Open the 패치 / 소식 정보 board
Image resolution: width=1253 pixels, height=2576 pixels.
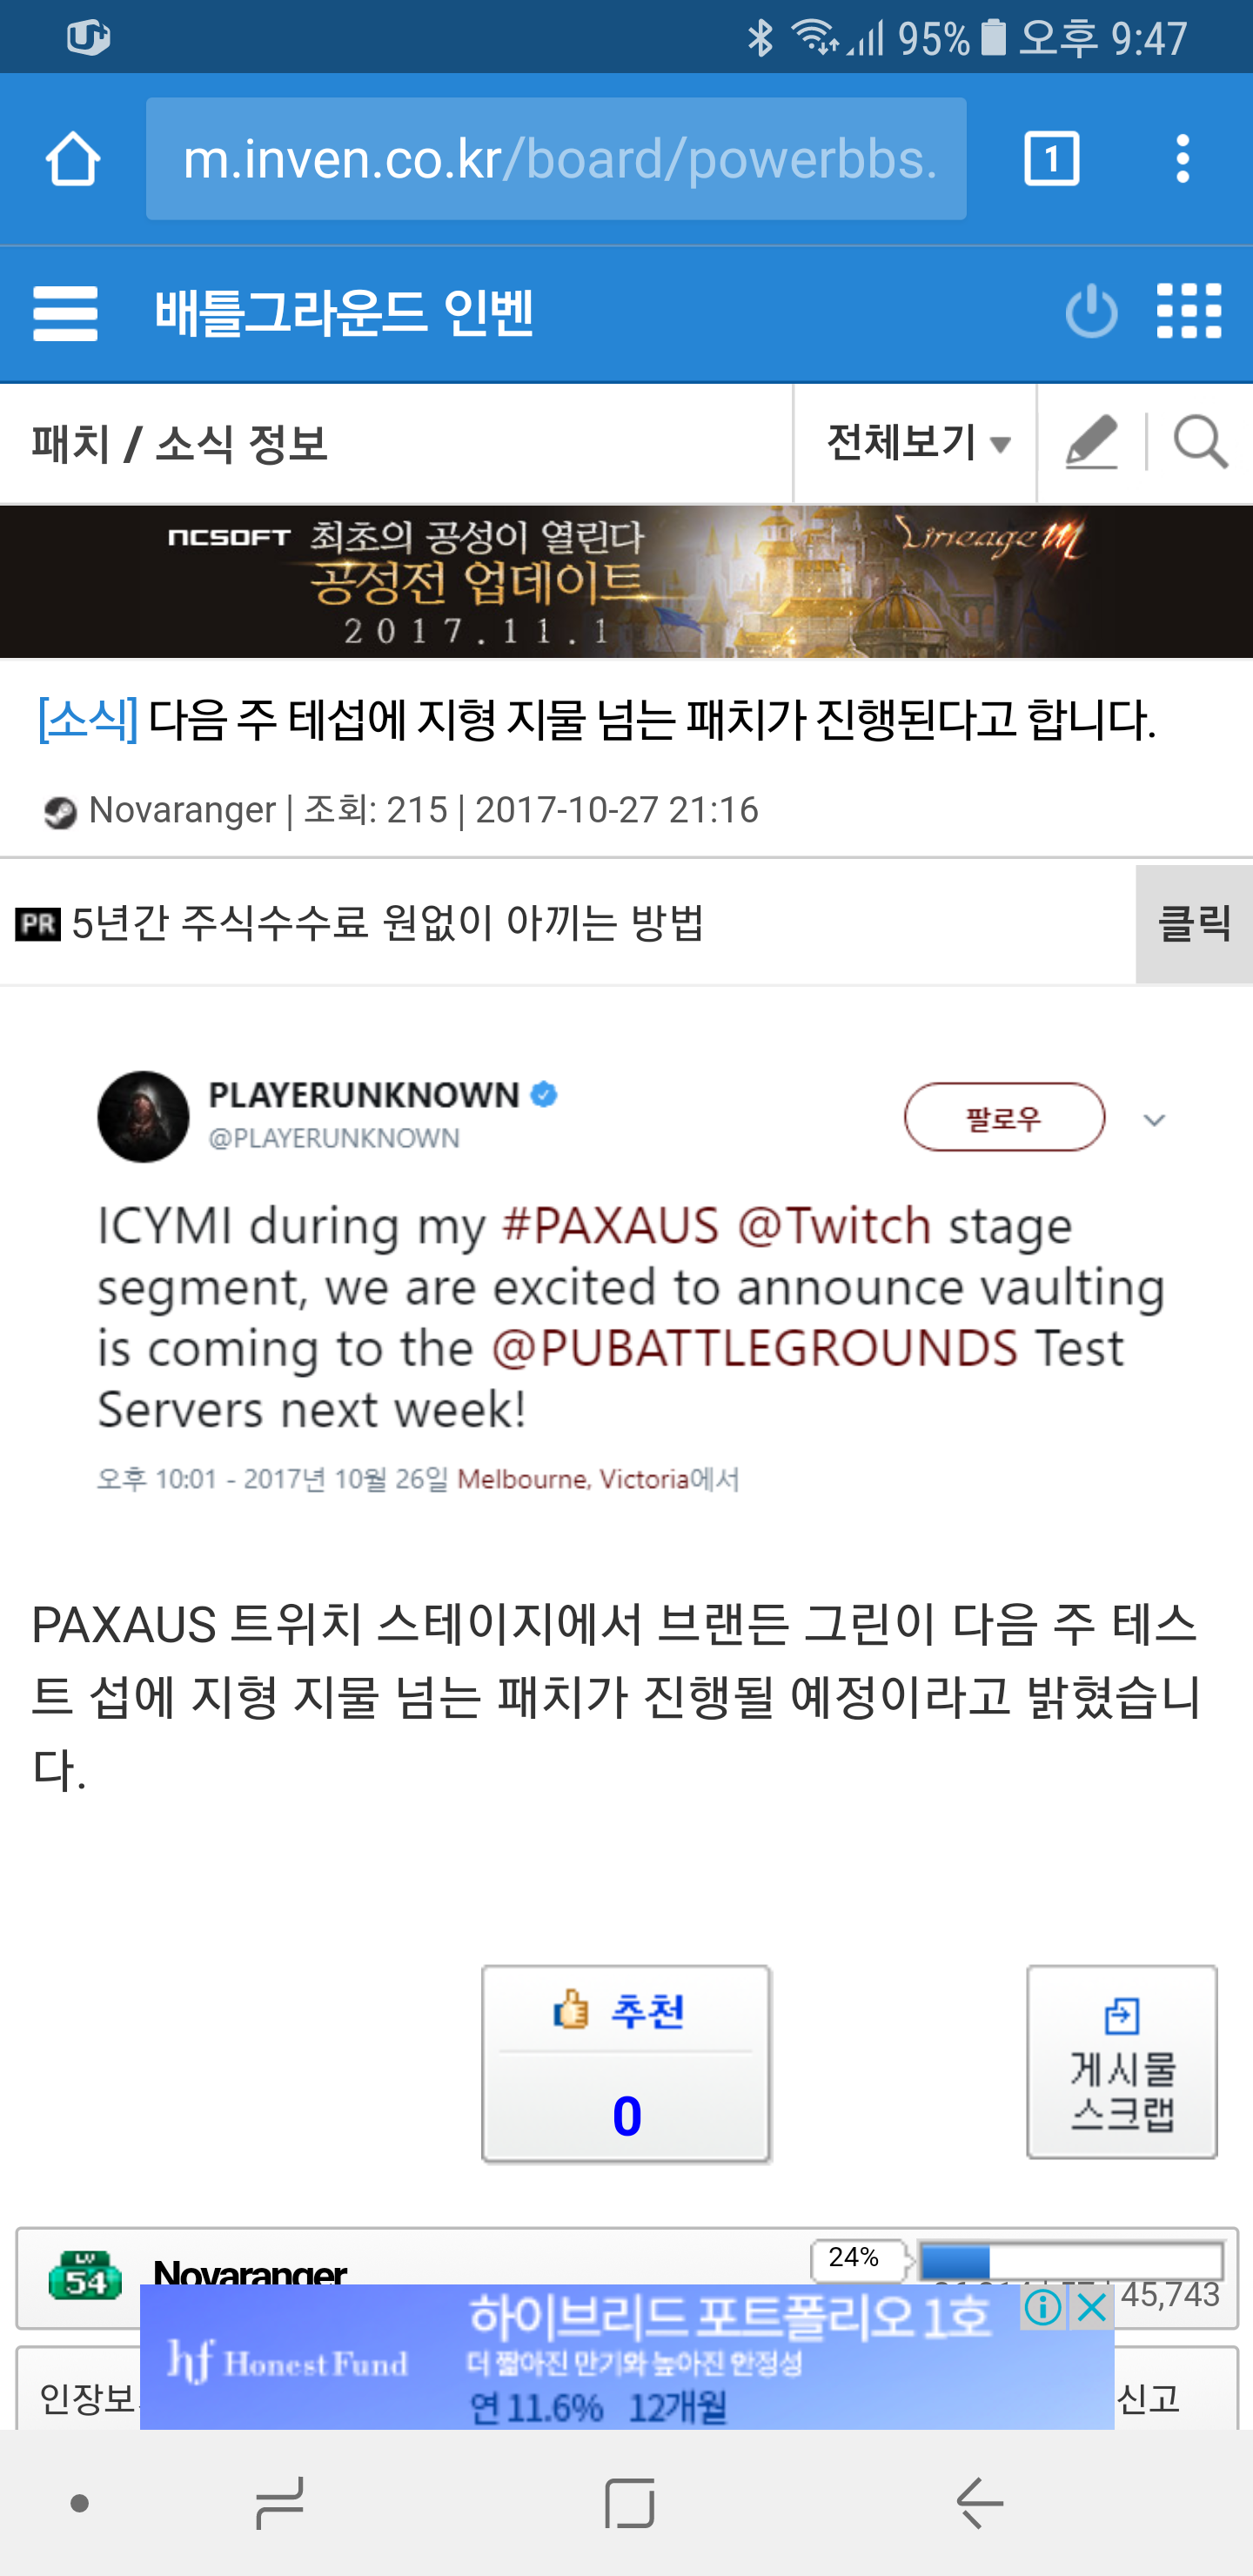(x=180, y=443)
